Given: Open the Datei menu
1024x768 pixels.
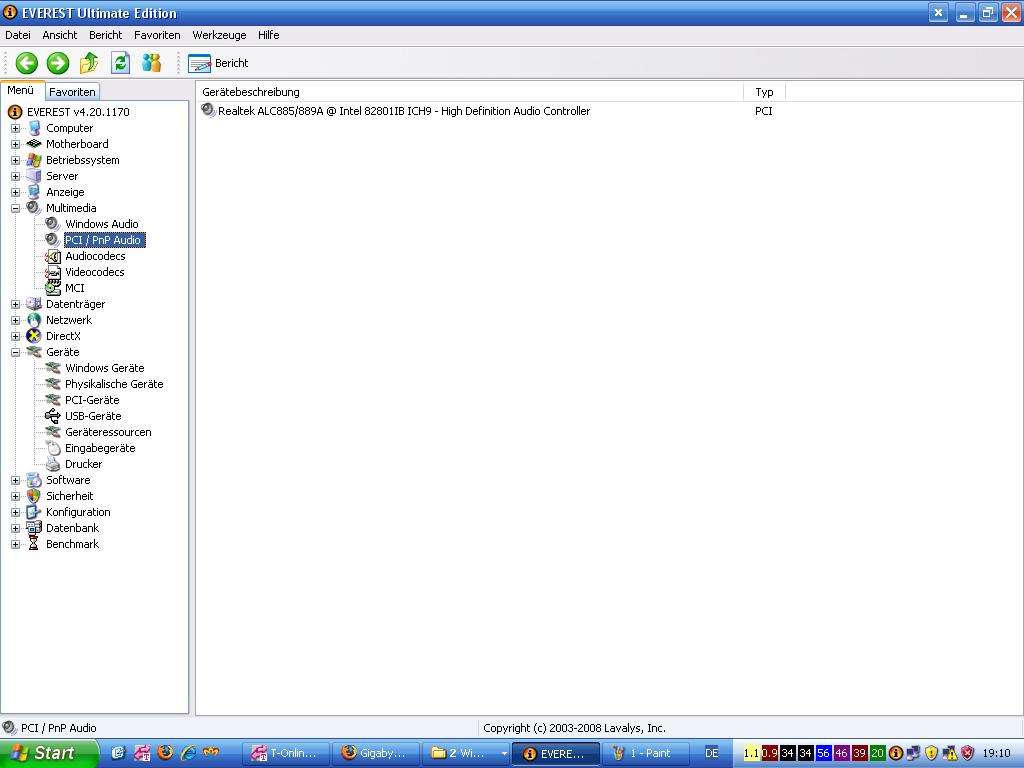Looking at the screenshot, I should (x=18, y=35).
